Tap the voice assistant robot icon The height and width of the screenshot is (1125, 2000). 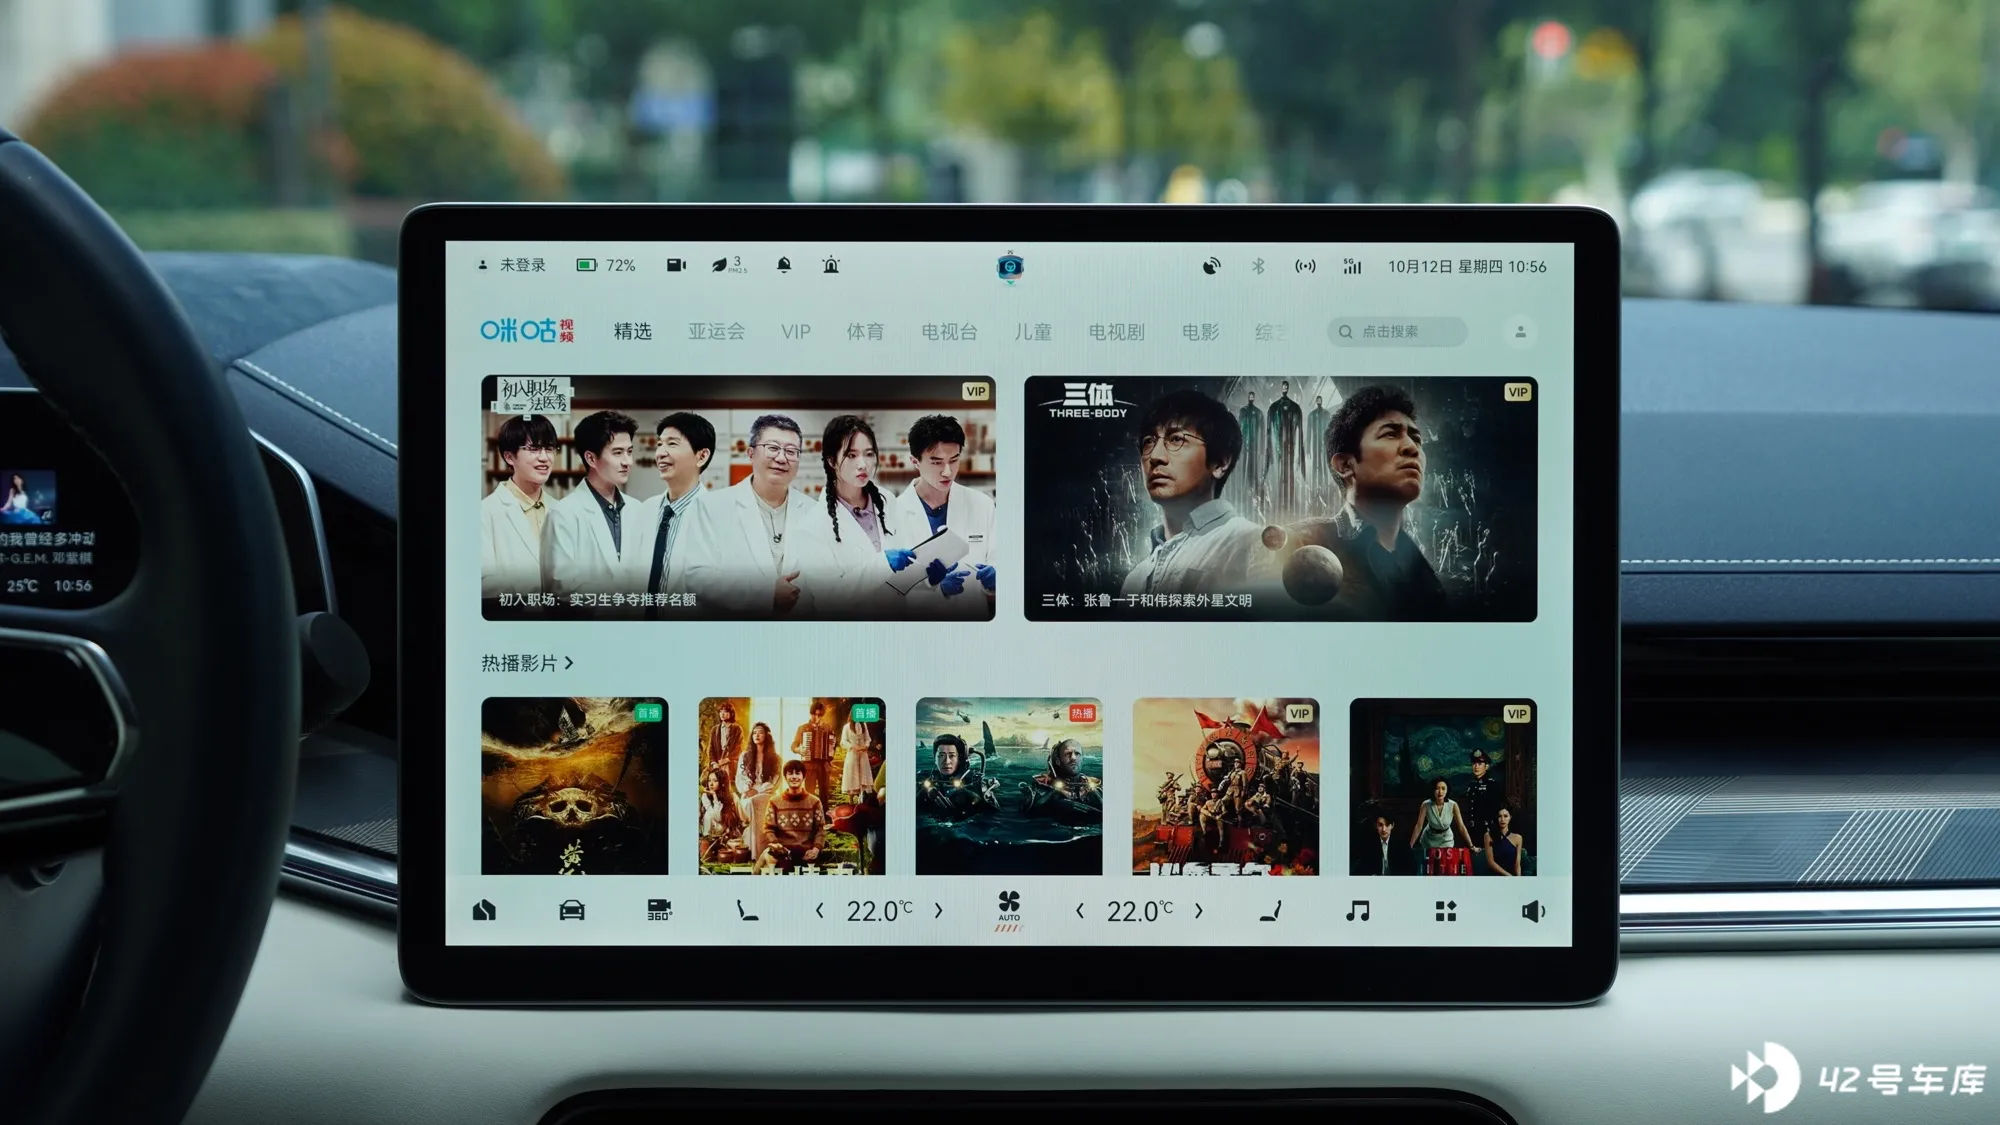point(1010,267)
